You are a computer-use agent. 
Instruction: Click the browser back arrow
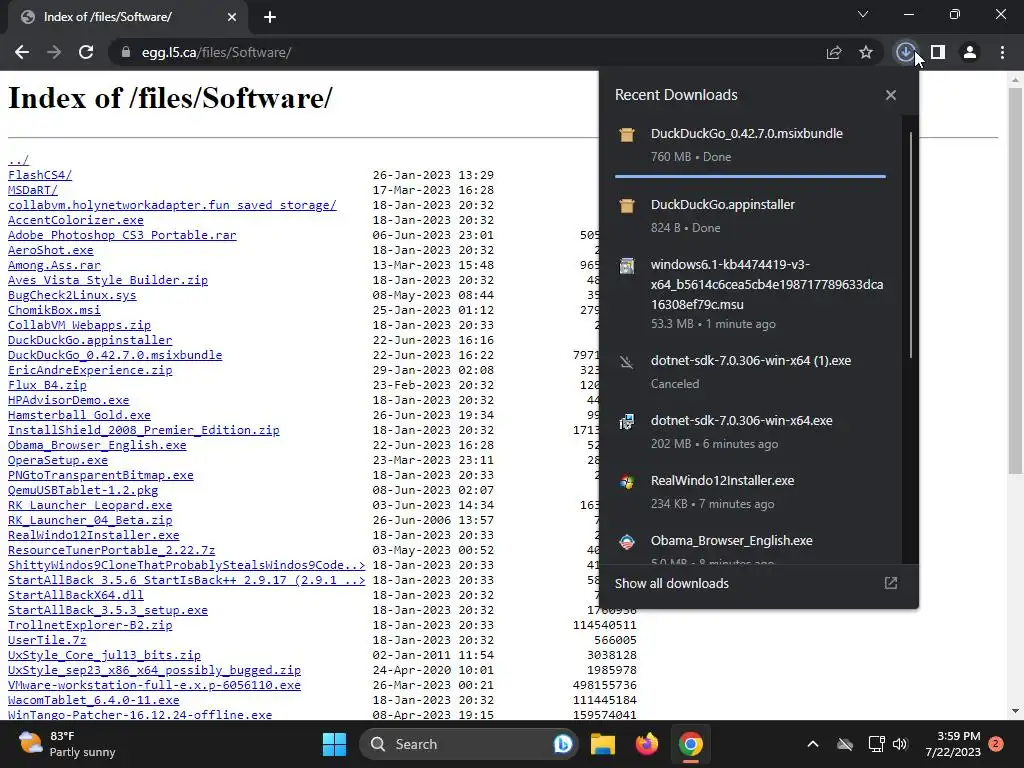click(22, 52)
